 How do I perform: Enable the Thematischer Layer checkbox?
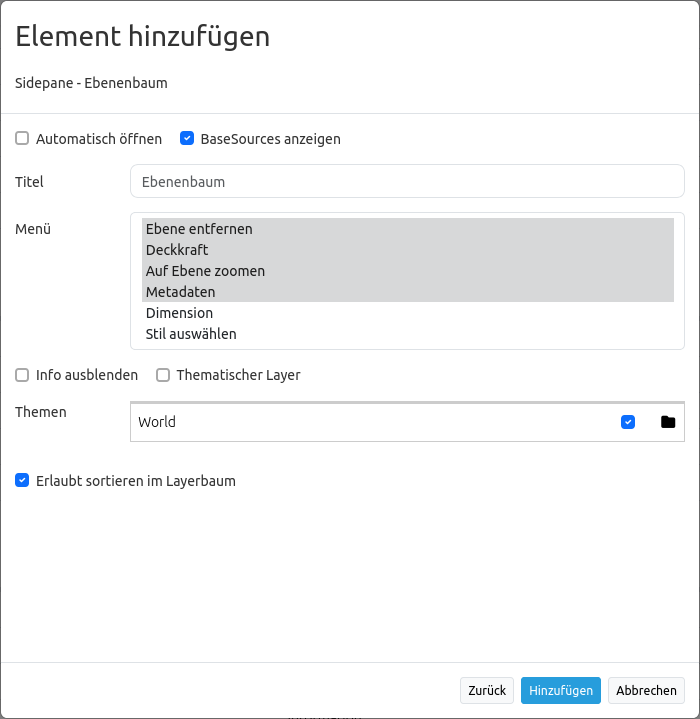(x=163, y=375)
